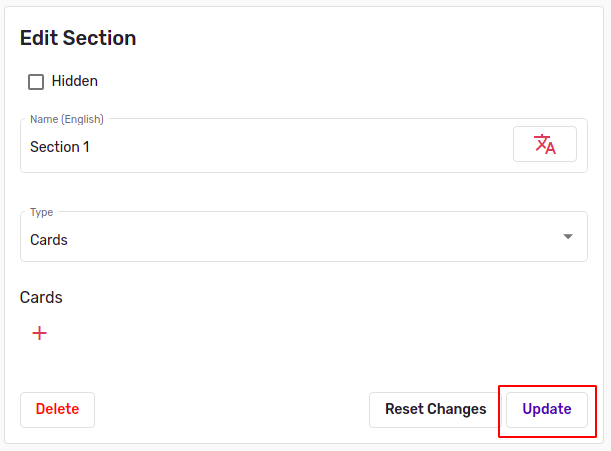Click empty area inside the name field
The width and height of the screenshot is (611, 451).
[300, 147]
